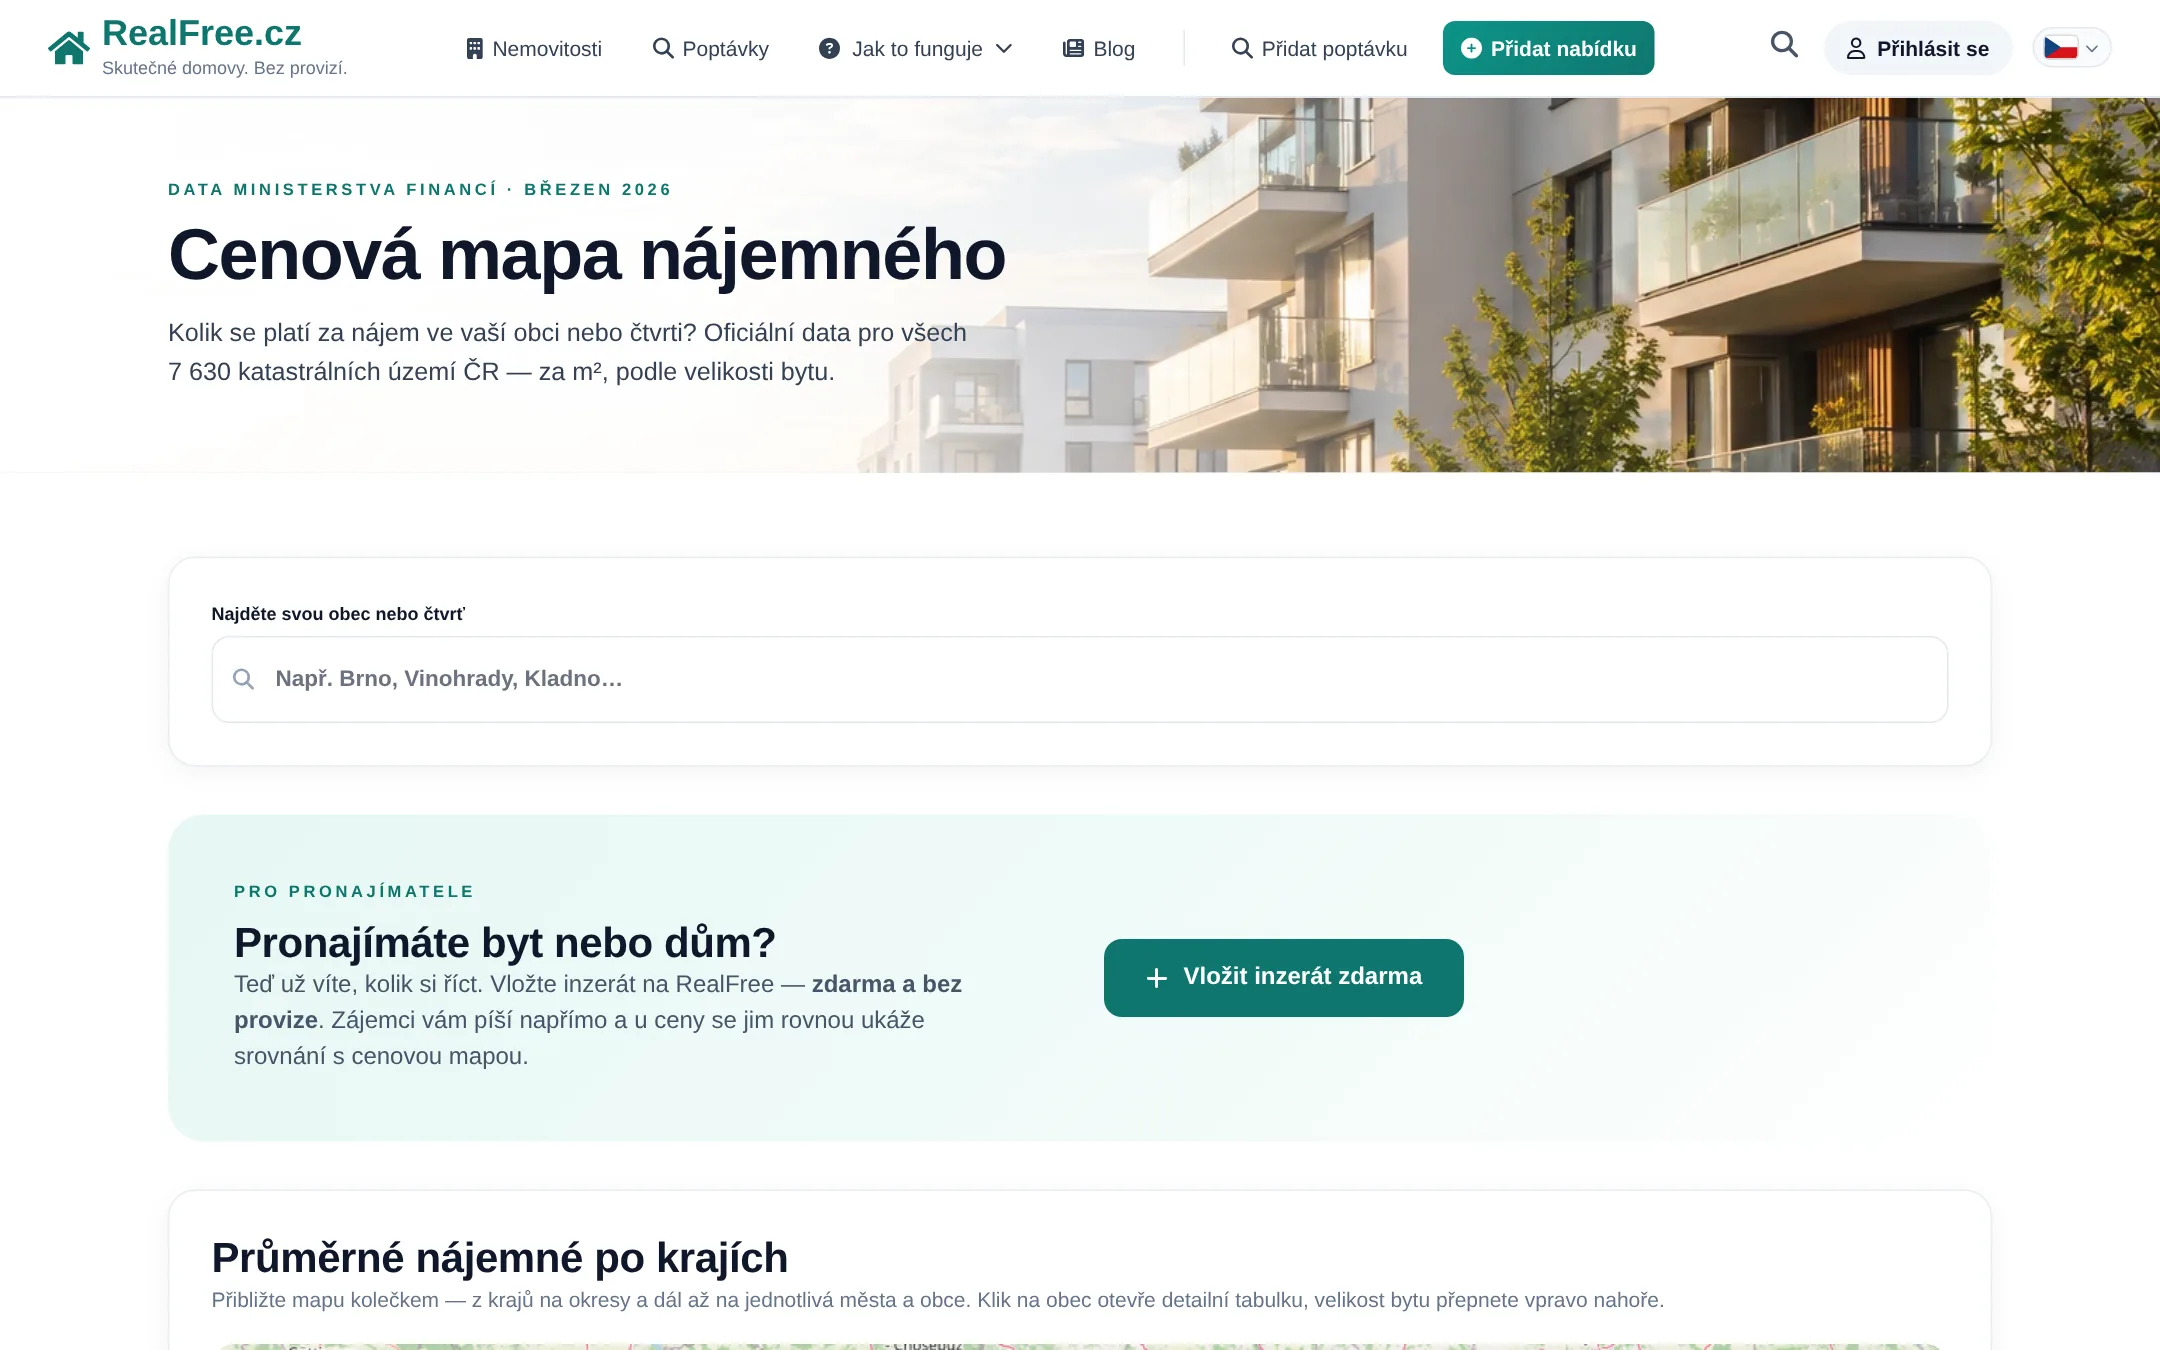
Task: Focus the obec nebo čtvrť search field
Action: click(1080, 679)
